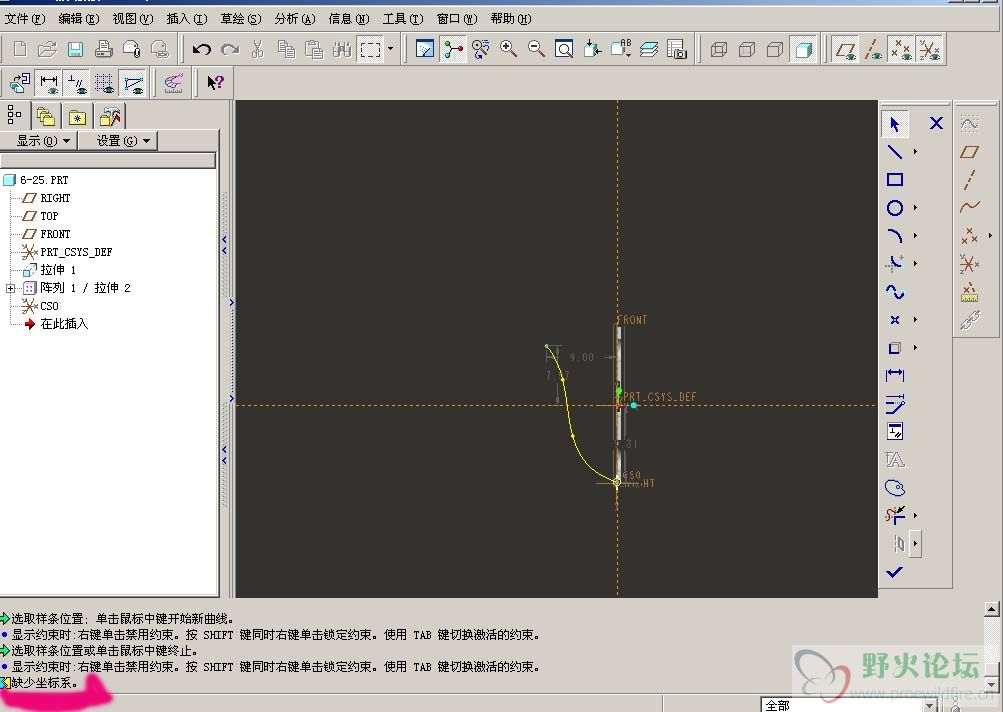Select the Fillet sketch tool
This screenshot has width=1003, height=712.
tap(895, 264)
